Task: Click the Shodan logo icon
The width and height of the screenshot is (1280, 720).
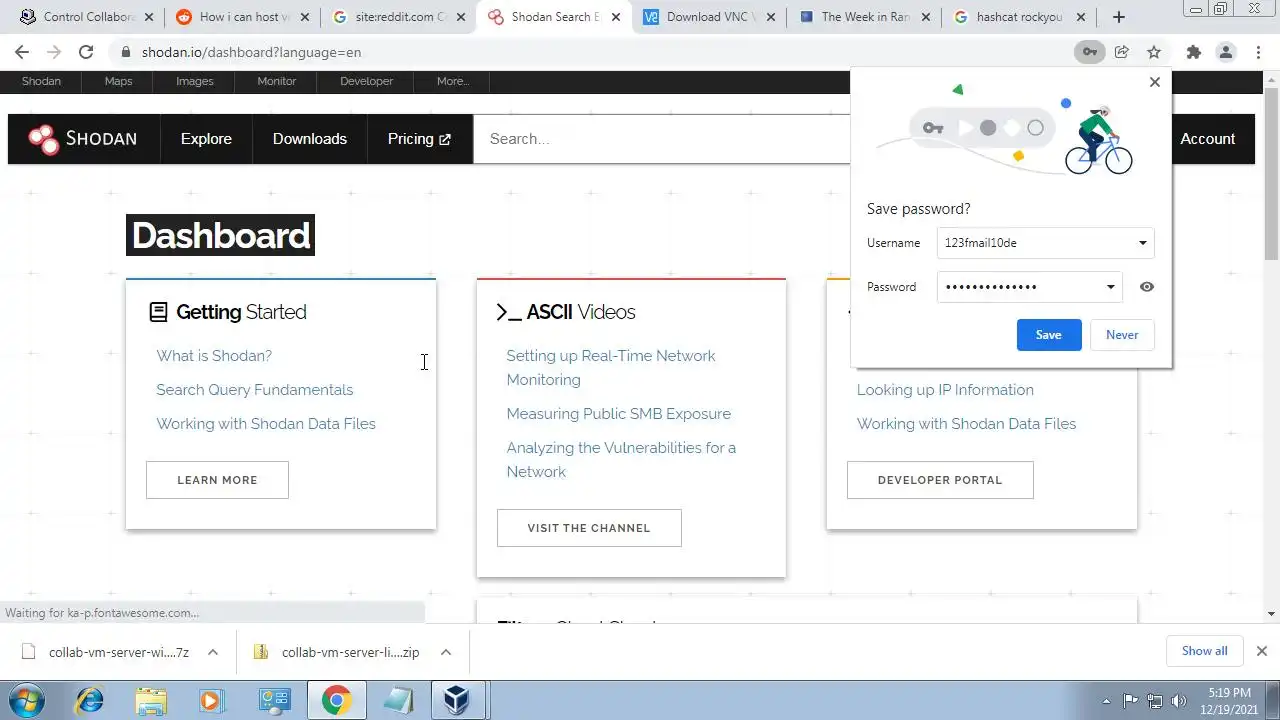Action: click(43, 139)
